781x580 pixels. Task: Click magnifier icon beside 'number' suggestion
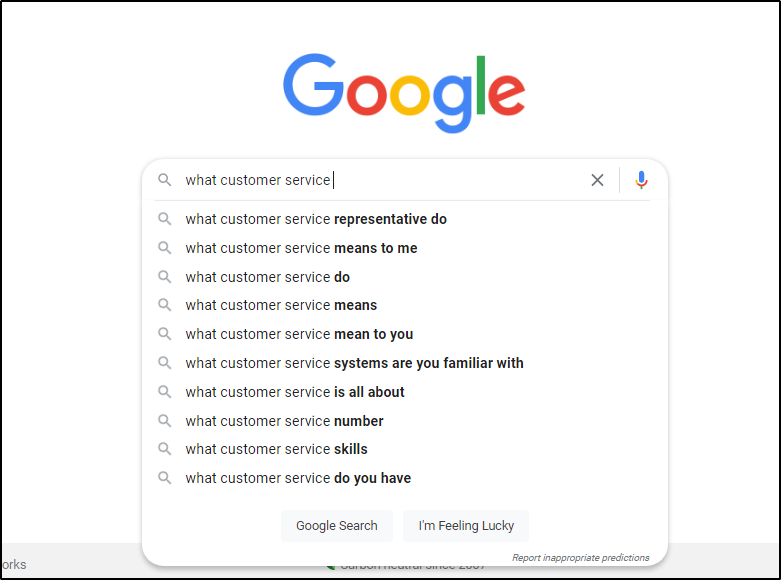[x=165, y=421]
